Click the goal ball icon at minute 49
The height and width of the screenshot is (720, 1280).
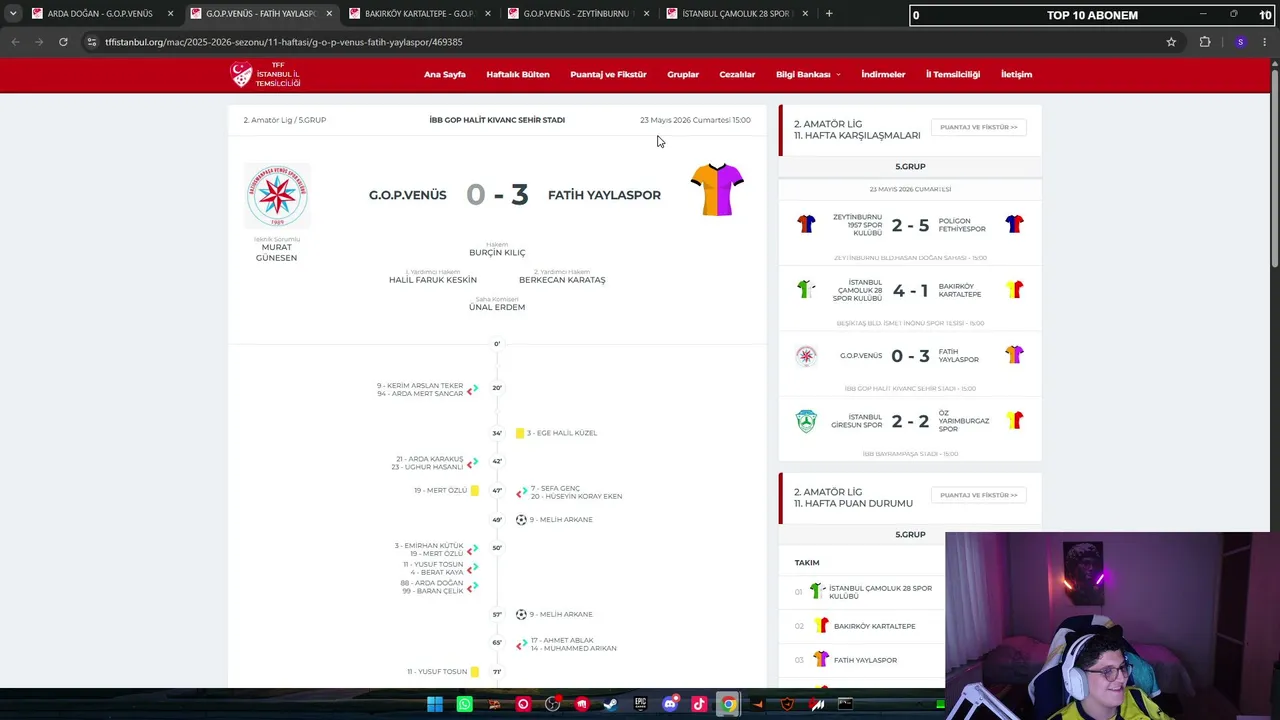(521, 520)
